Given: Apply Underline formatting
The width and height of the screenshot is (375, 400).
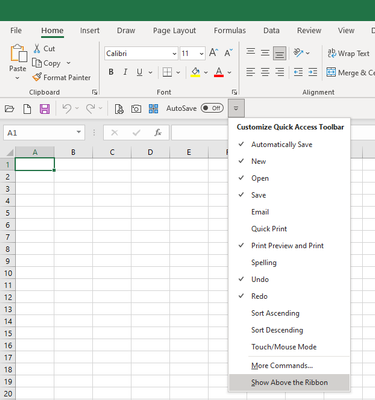Looking at the screenshot, I should [139, 72].
